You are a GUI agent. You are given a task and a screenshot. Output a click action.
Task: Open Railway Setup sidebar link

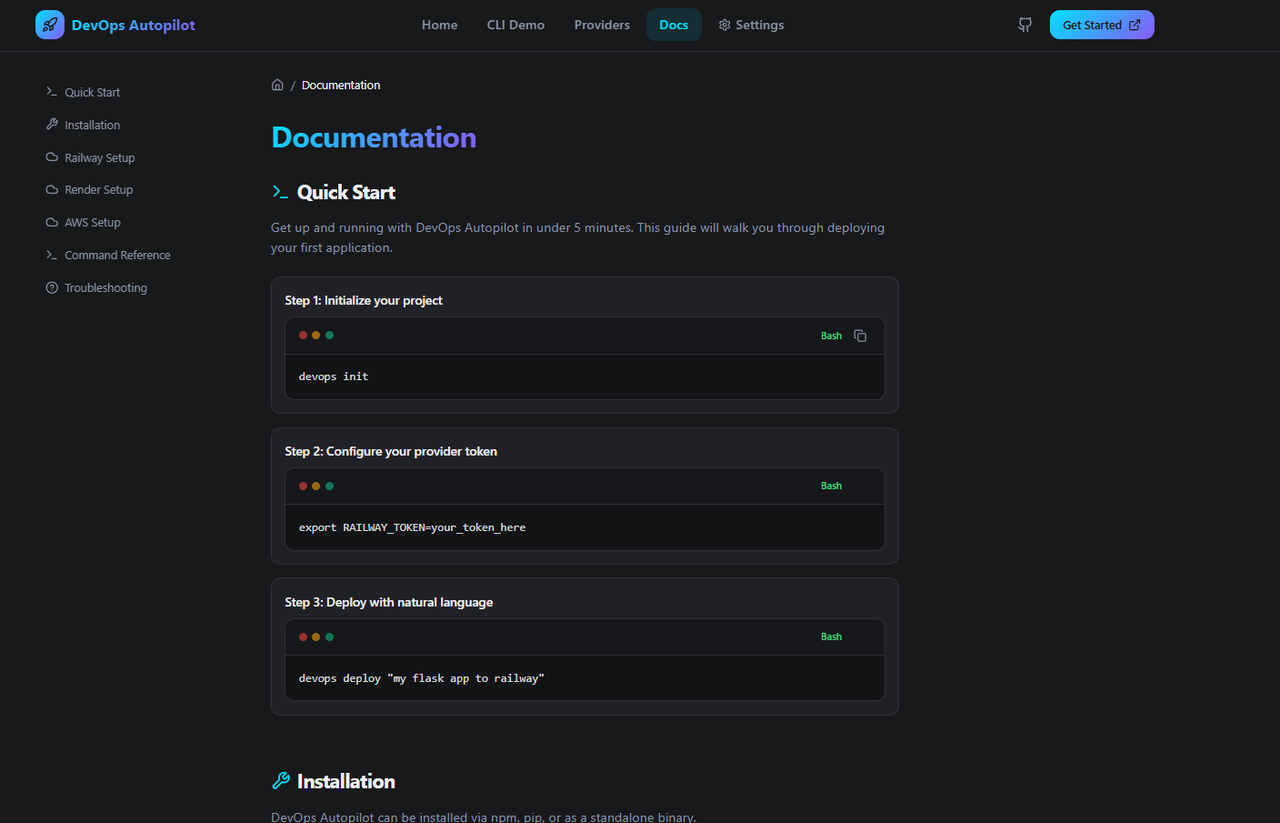(x=100, y=158)
